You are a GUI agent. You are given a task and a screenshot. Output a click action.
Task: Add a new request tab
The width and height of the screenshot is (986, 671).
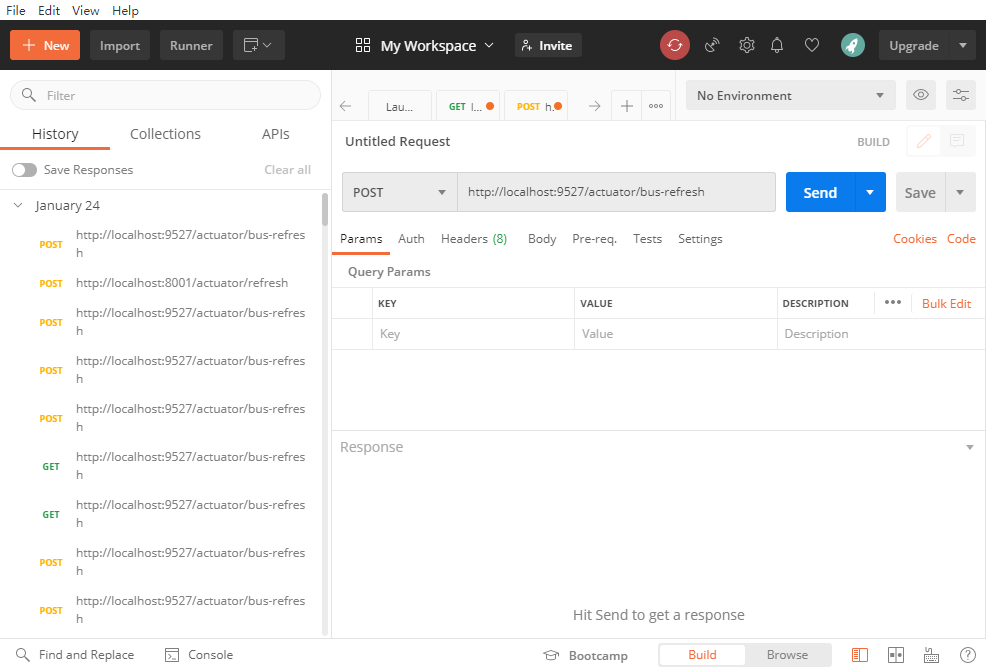click(x=626, y=106)
